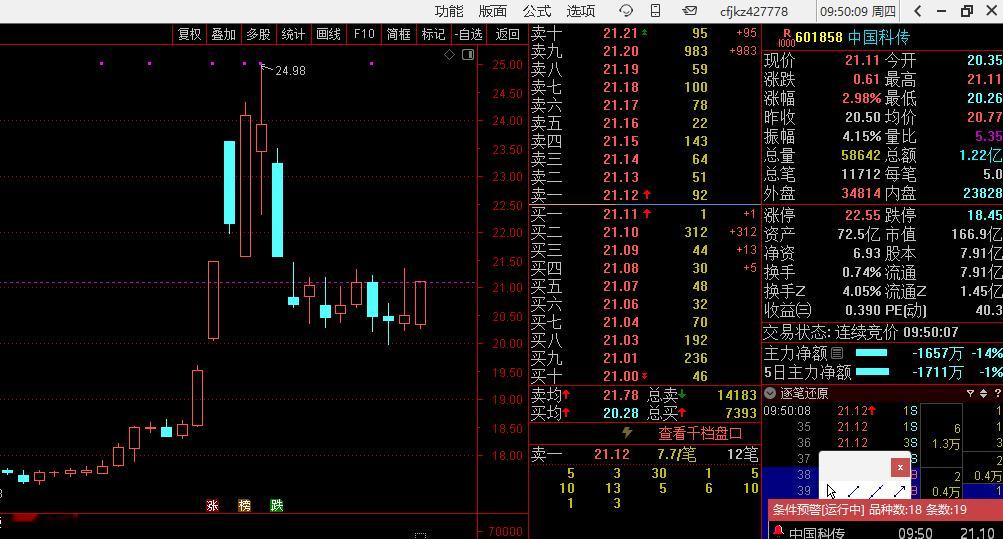Click the 买十 21.00 order row
Viewport: 1003px width, 539px height.
(645, 377)
